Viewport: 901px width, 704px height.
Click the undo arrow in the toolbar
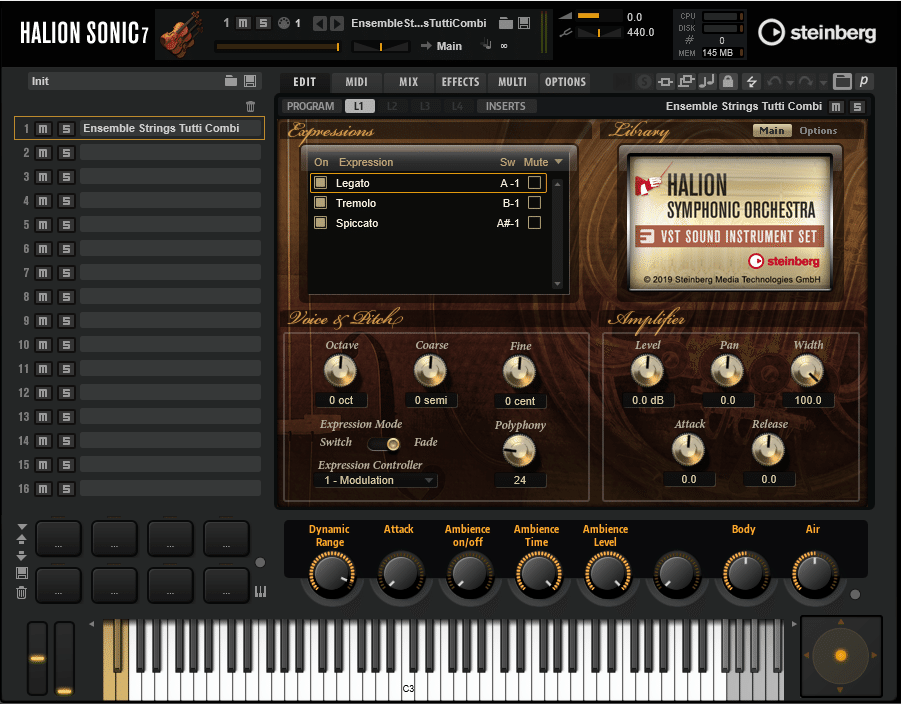(774, 82)
